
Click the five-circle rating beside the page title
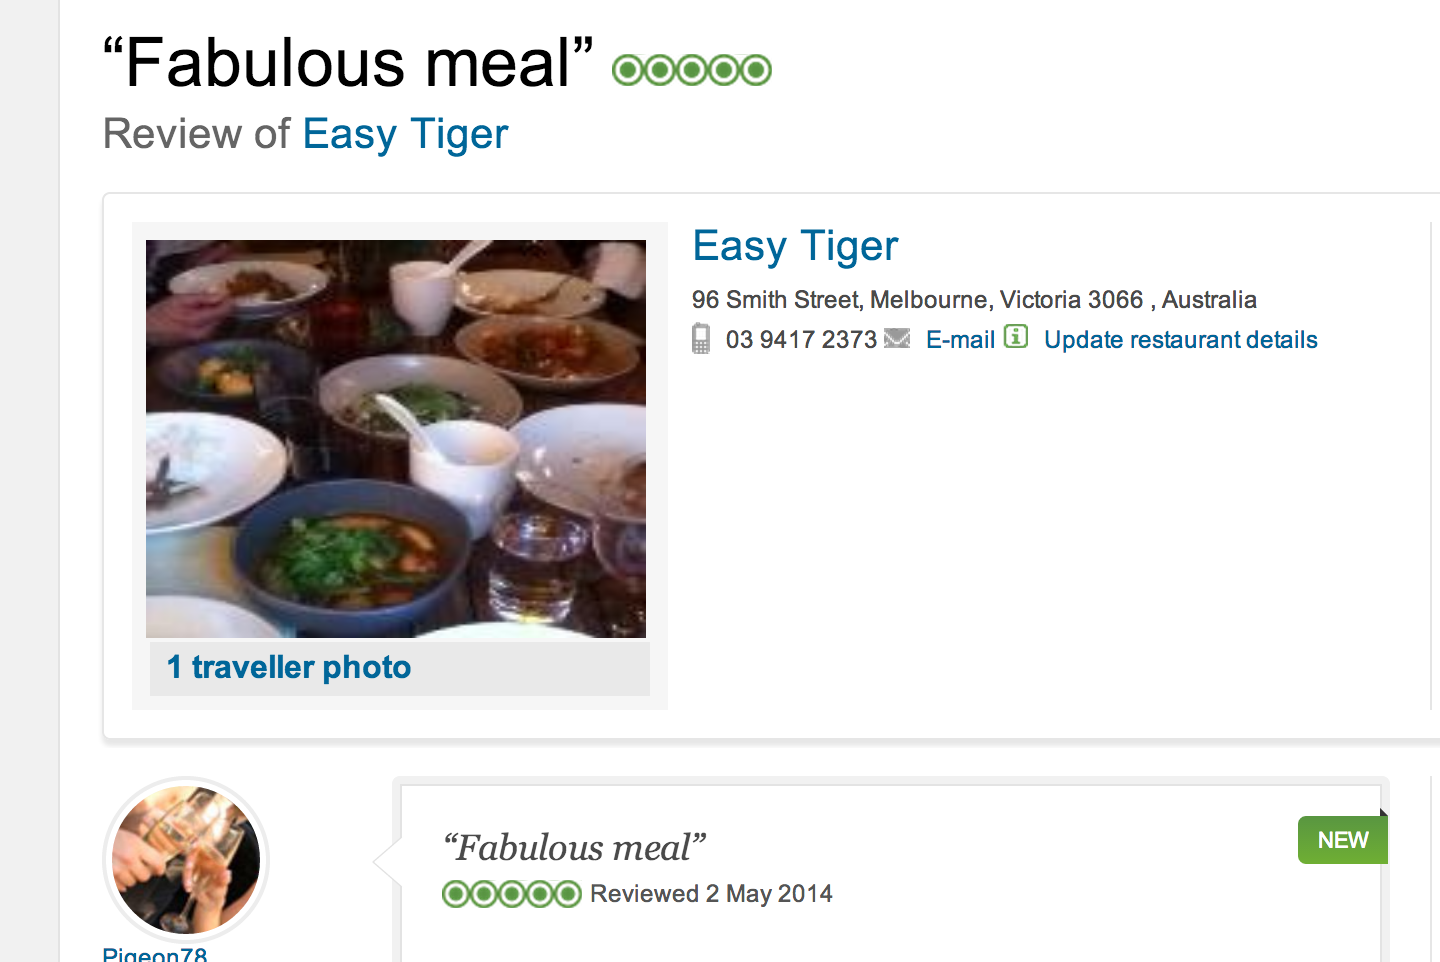point(692,70)
